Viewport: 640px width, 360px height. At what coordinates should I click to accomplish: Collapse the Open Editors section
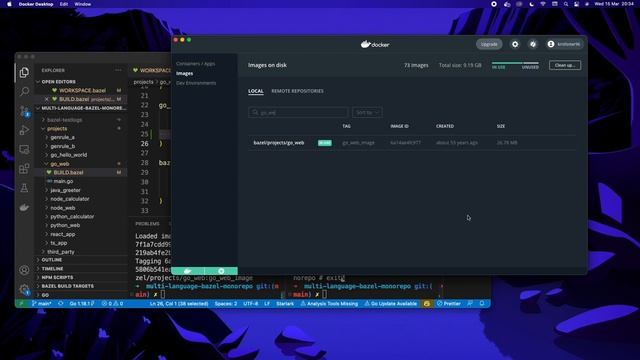58,82
